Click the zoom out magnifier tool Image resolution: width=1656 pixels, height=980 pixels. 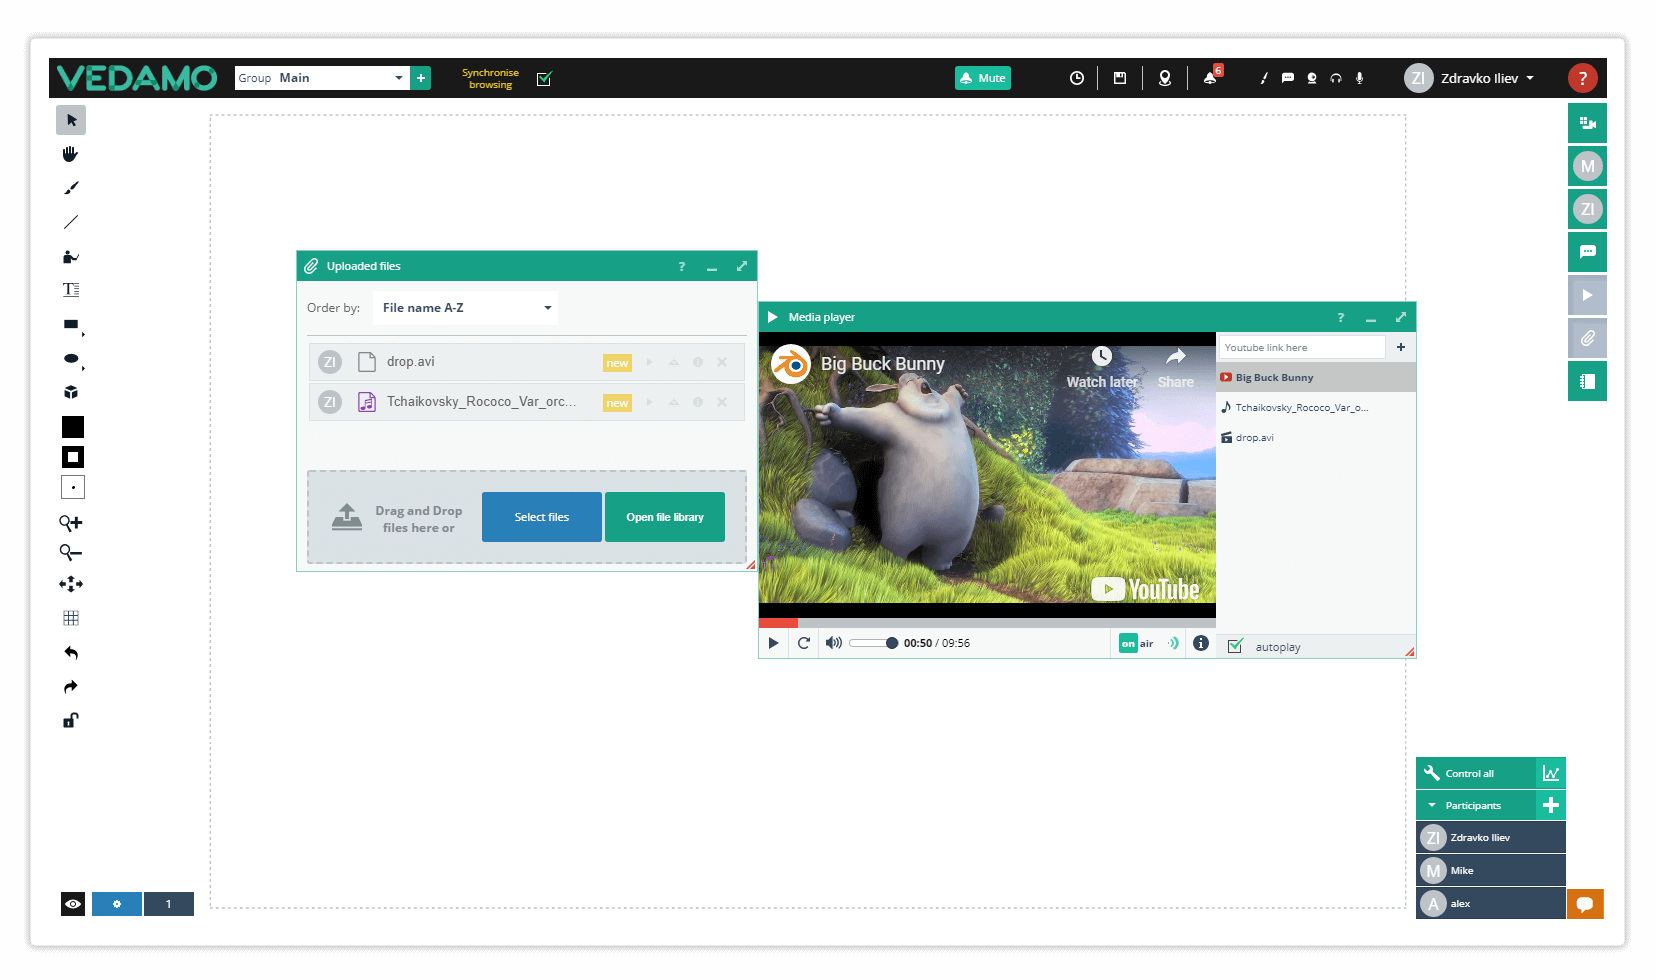(x=71, y=552)
